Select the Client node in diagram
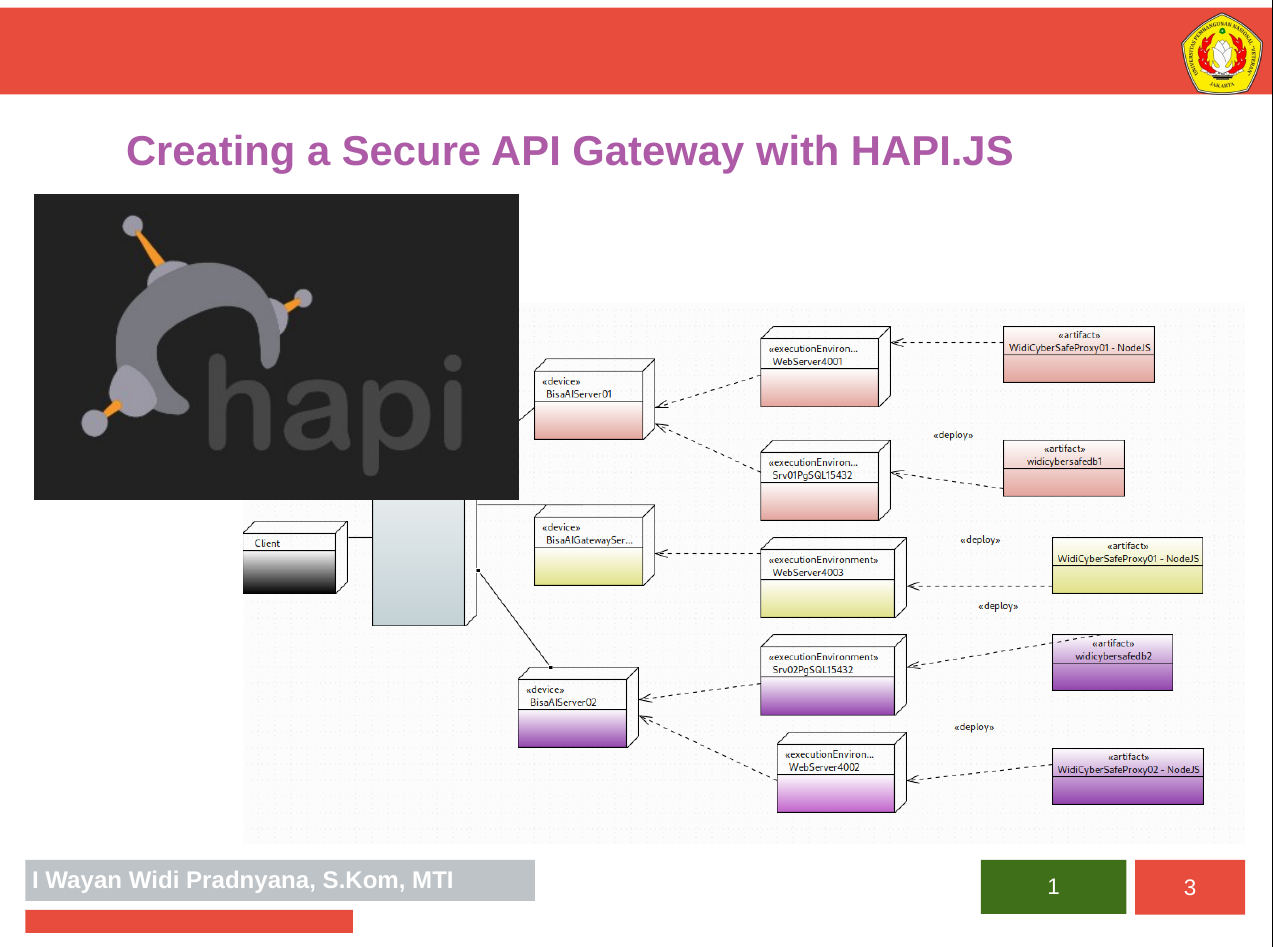1273x947 pixels. point(295,558)
